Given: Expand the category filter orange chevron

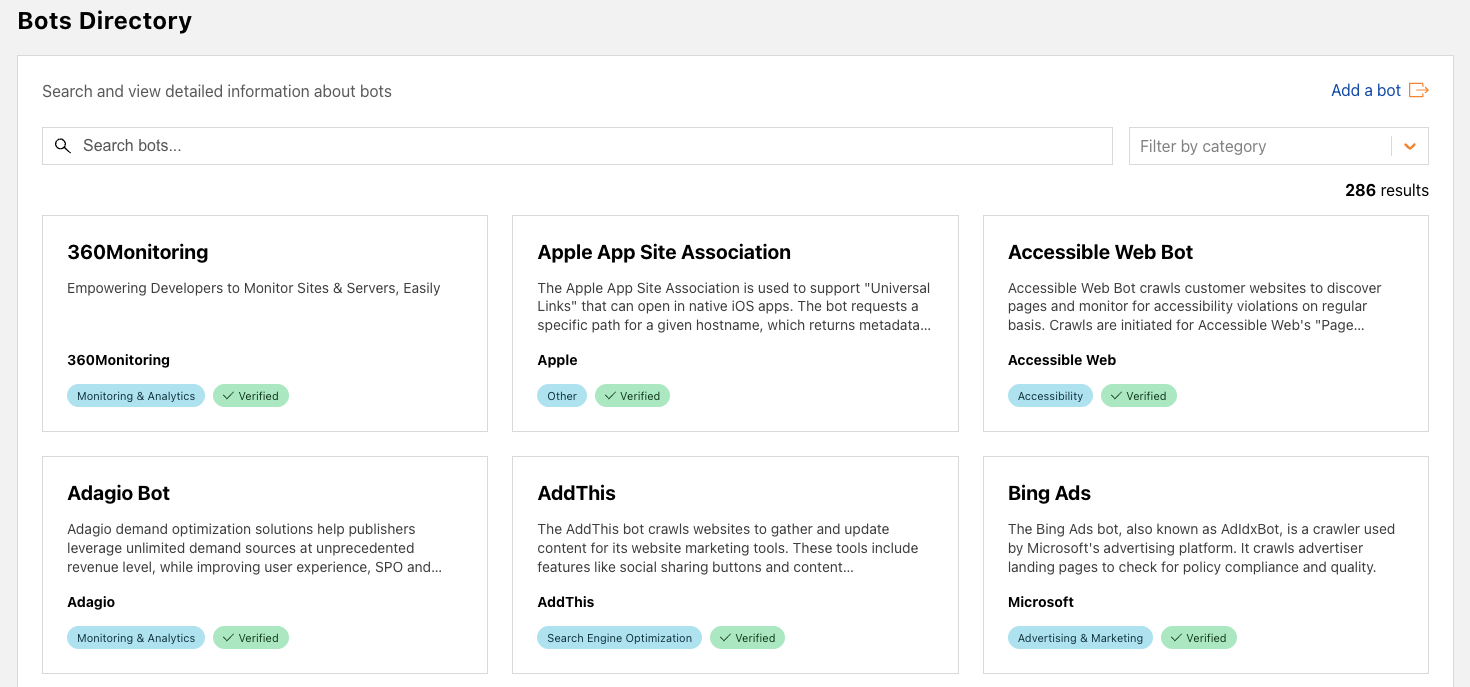Looking at the screenshot, I should 1410,146.
